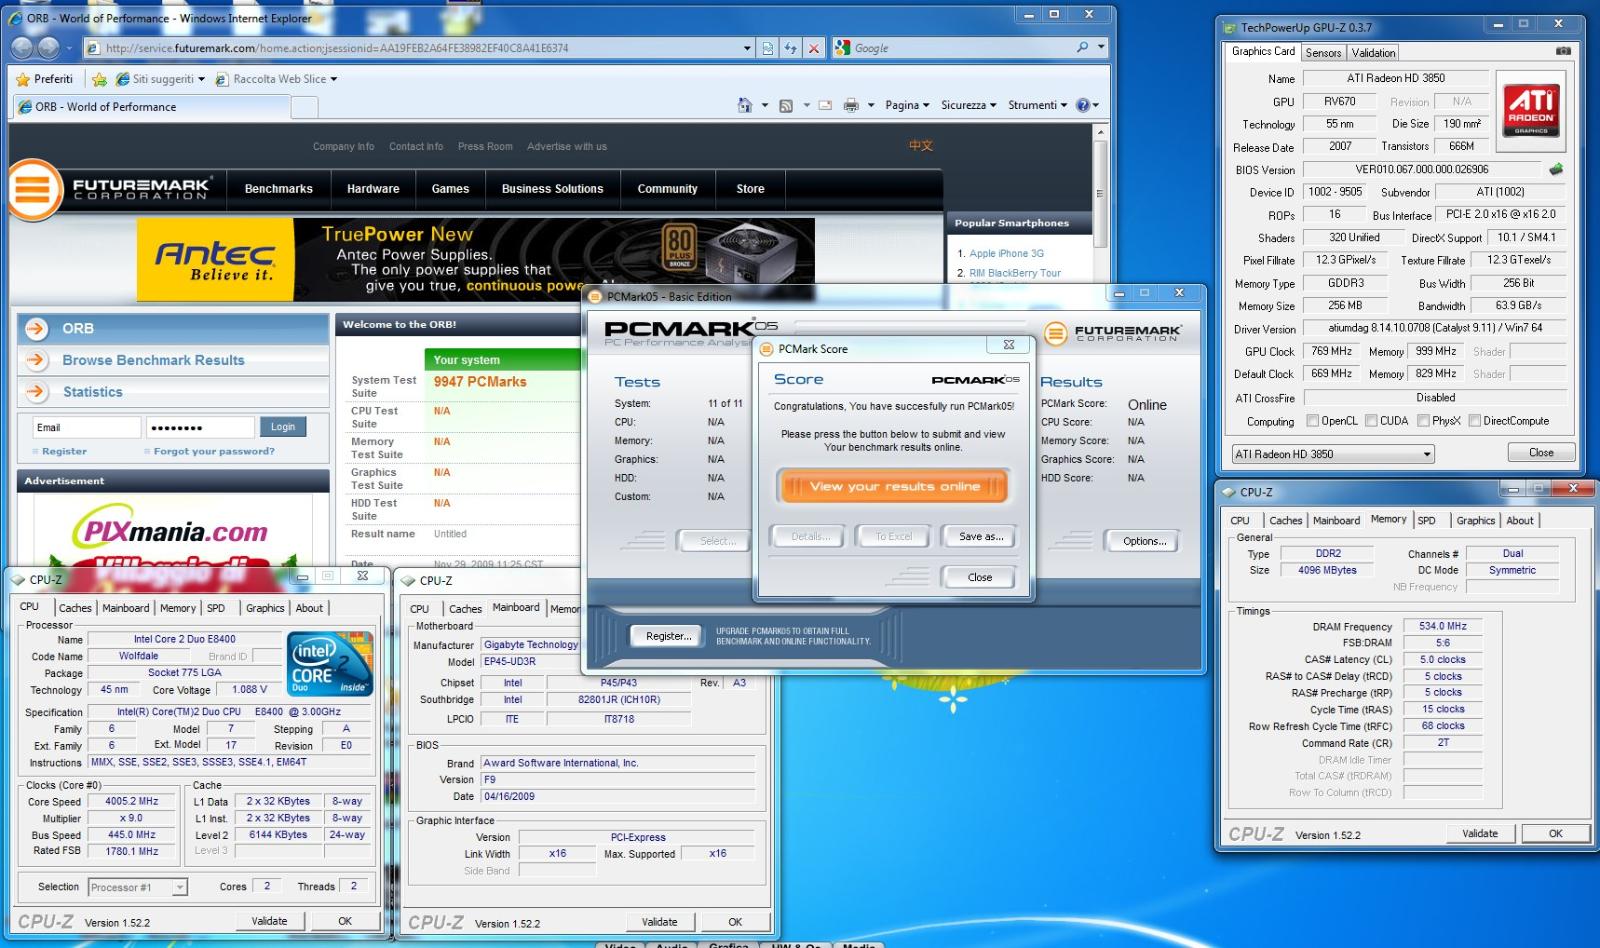
Task: Click Close button in GPU-Z
Action: coord(1541,453)
